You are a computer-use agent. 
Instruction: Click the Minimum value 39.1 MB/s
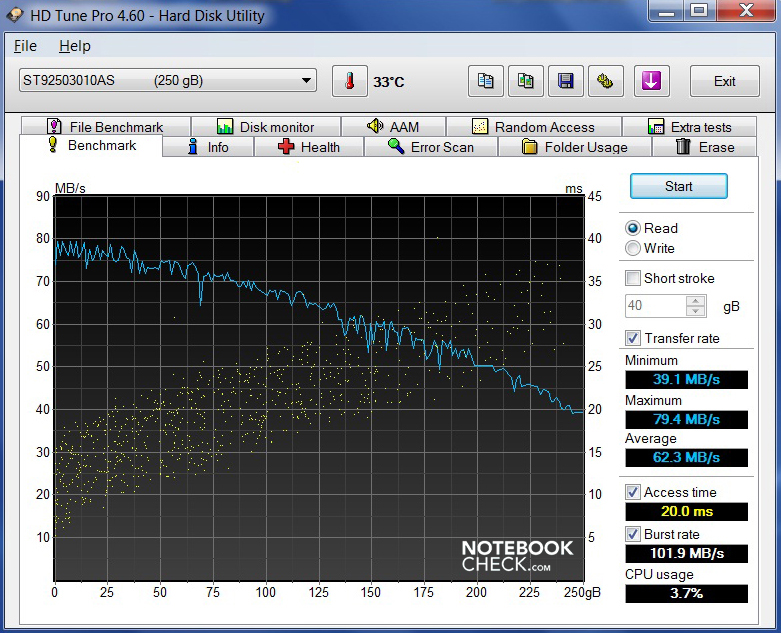pyautogui.click(x=686, y=380)
